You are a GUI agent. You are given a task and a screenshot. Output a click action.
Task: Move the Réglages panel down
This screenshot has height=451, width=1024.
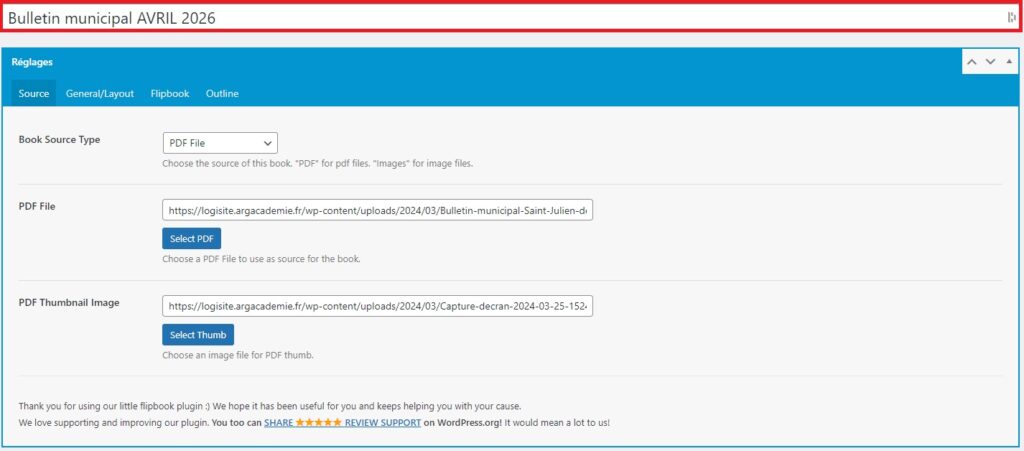[990, 62]
